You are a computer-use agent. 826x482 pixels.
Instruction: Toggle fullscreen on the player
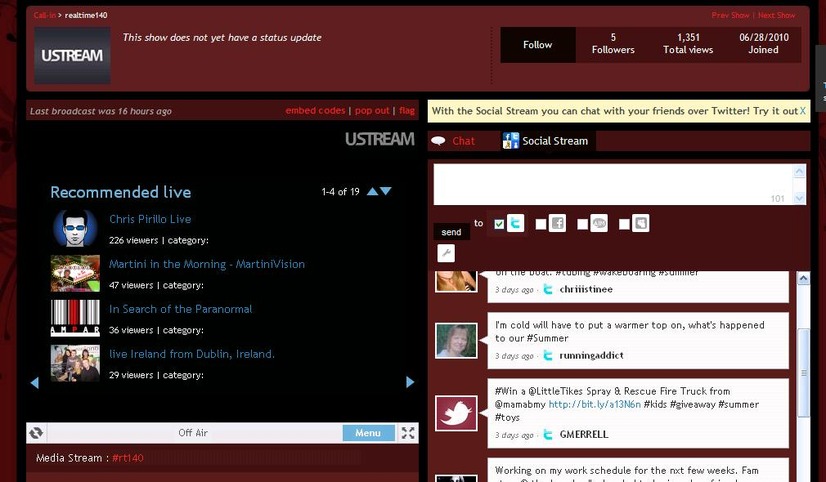pyautogui.click(x=408, y=433)
